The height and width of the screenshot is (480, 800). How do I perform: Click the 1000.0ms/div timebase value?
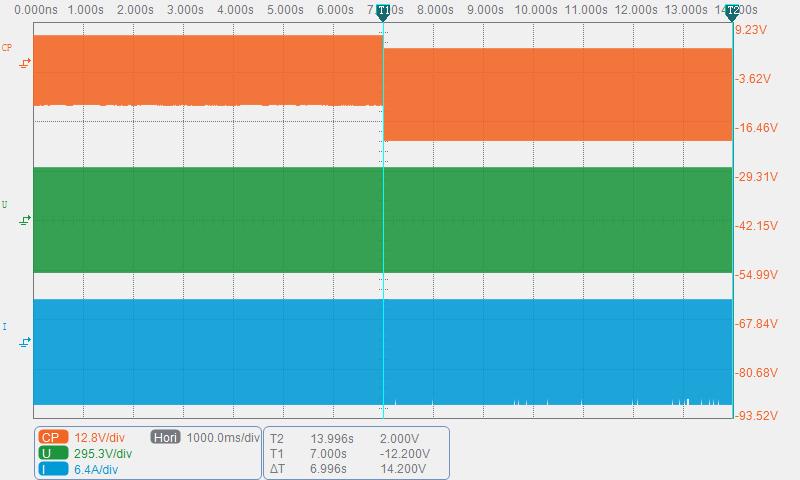tap(223, 438)
